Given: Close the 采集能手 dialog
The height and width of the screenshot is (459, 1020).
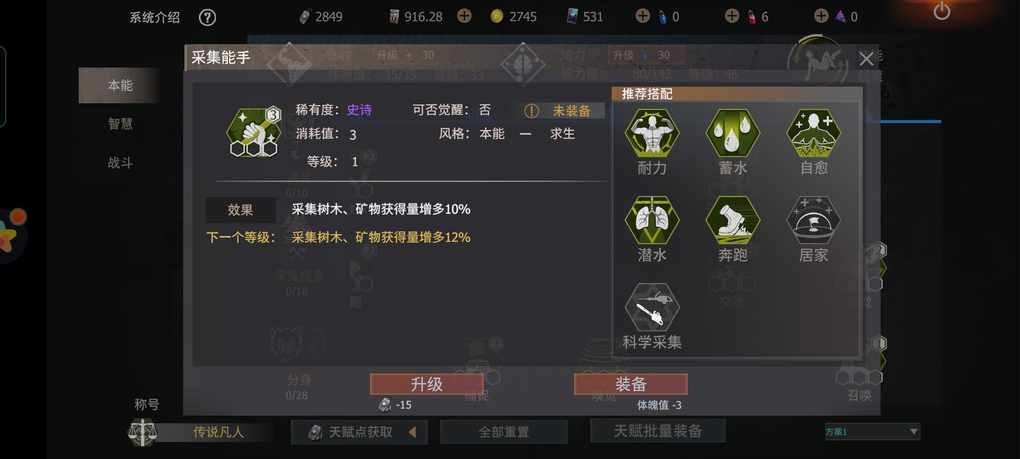Looking at the screenshot, I should 866,59.
